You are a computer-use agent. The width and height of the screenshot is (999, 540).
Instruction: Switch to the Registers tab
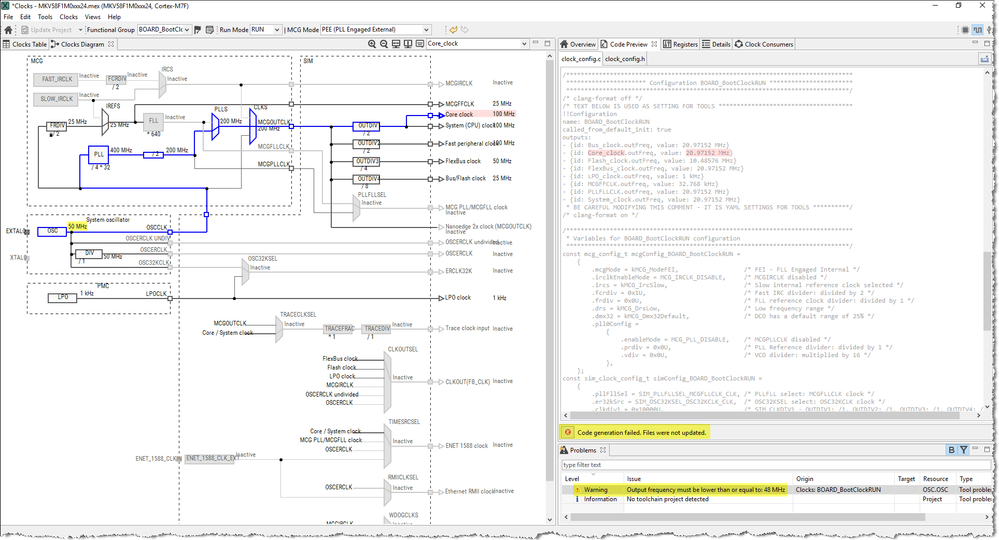tap(681, 44)
